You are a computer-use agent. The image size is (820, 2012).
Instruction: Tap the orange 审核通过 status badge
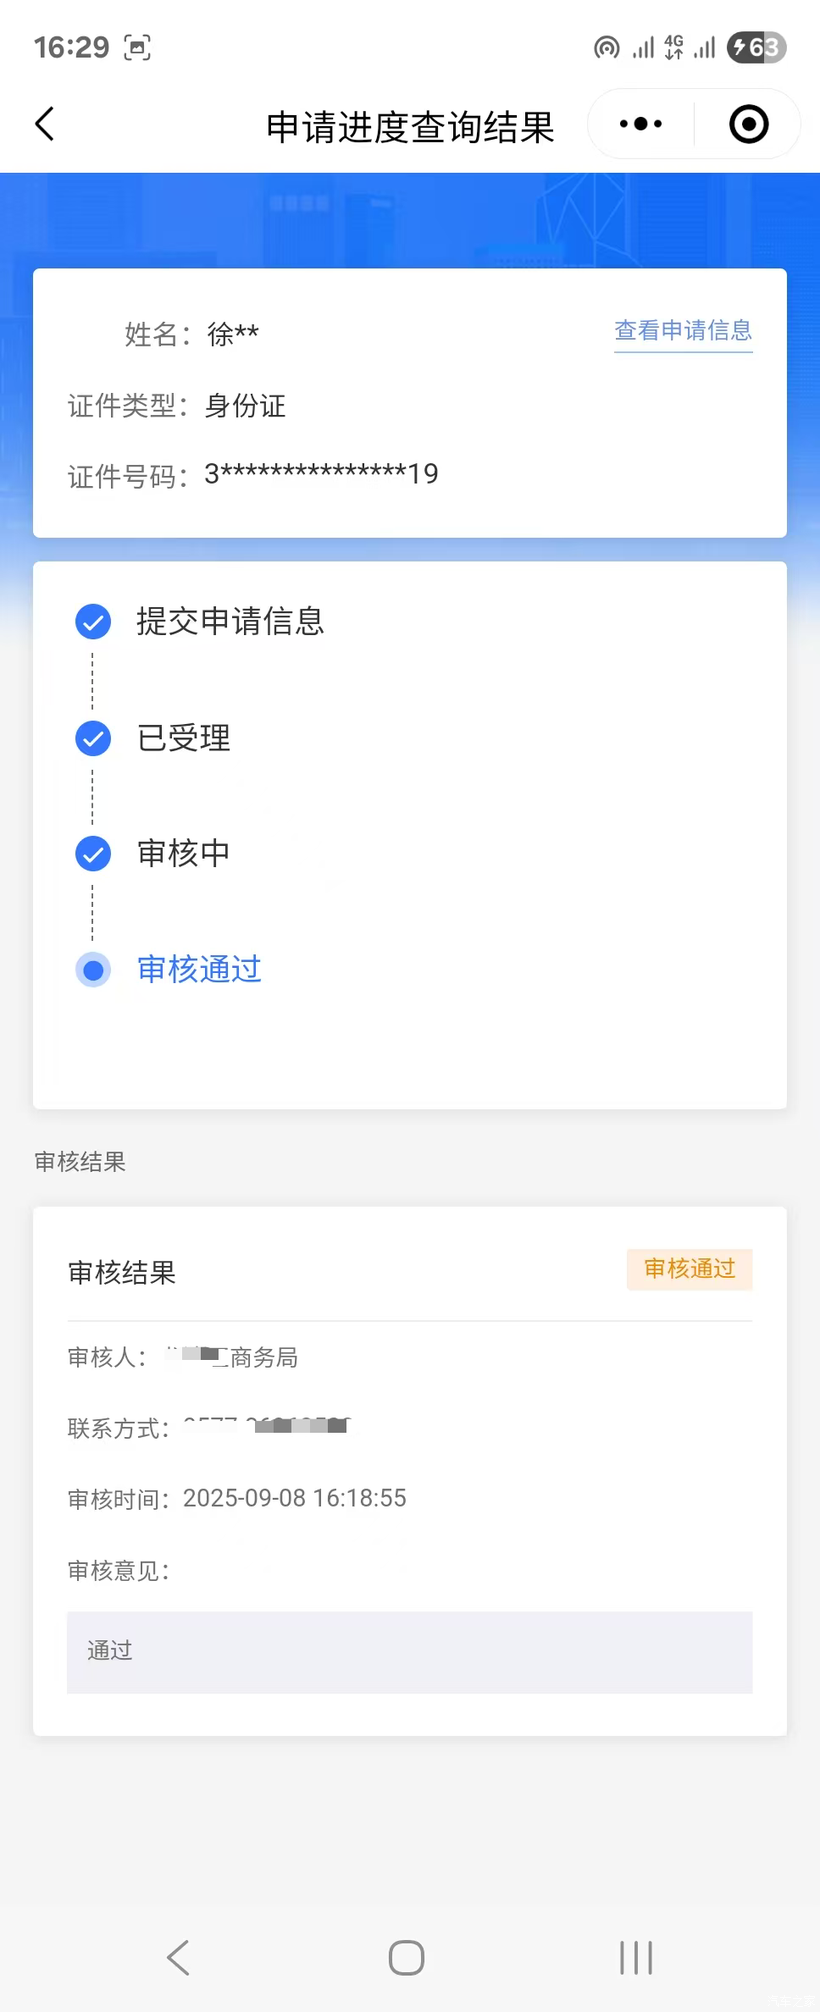click(689, 1269)
